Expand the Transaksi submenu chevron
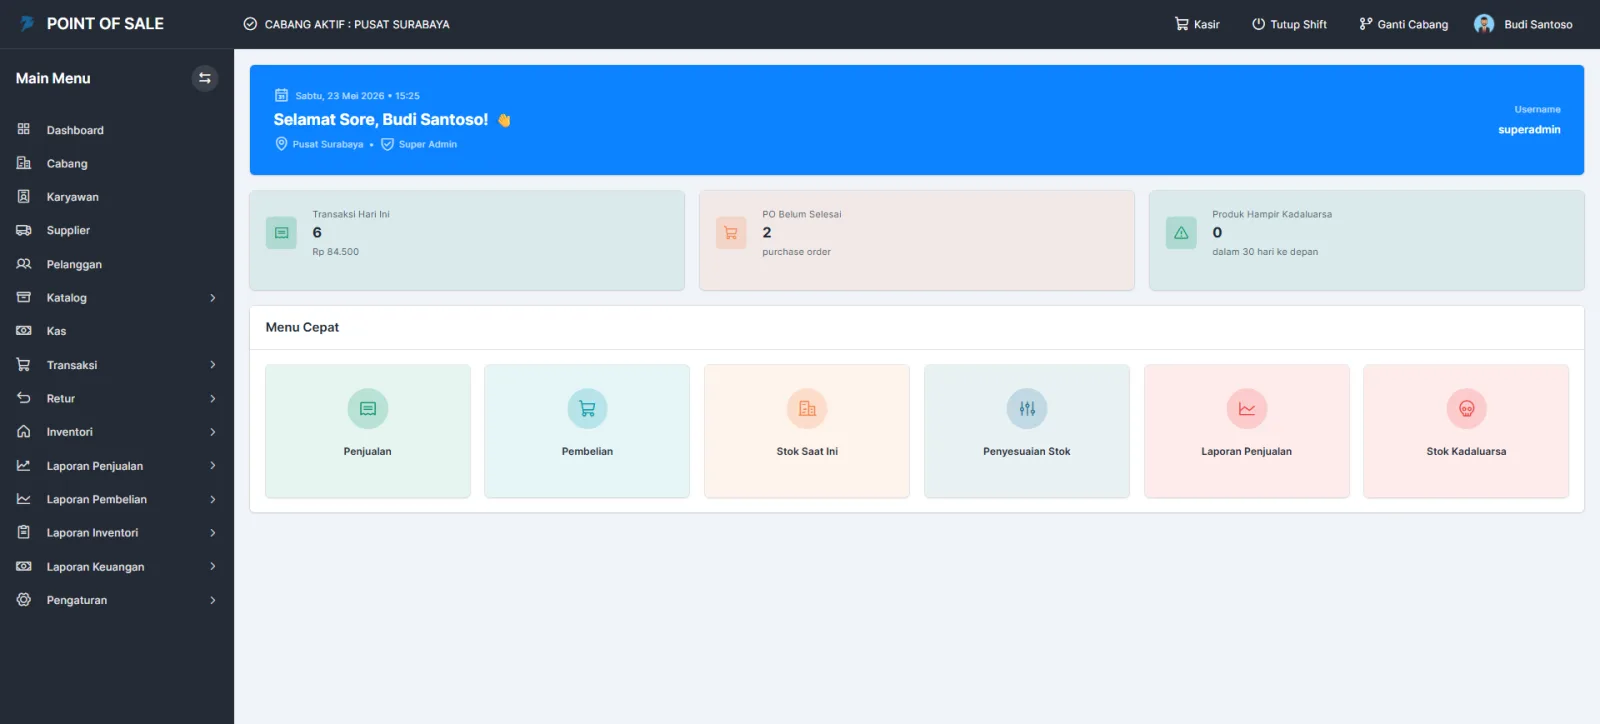Screen dimensions: 1600x724 click(x=213, y=365)
